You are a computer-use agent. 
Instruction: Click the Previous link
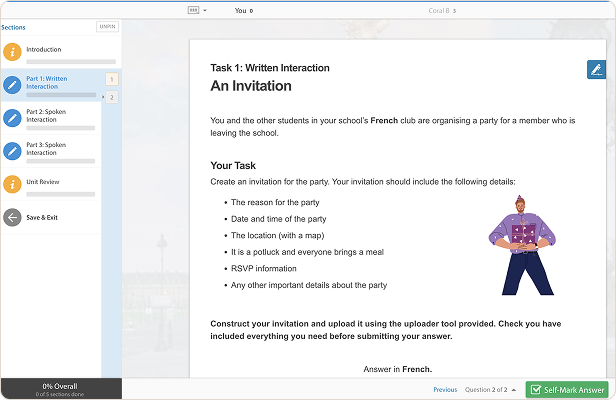pyautogui.click(x=445, y=390)
